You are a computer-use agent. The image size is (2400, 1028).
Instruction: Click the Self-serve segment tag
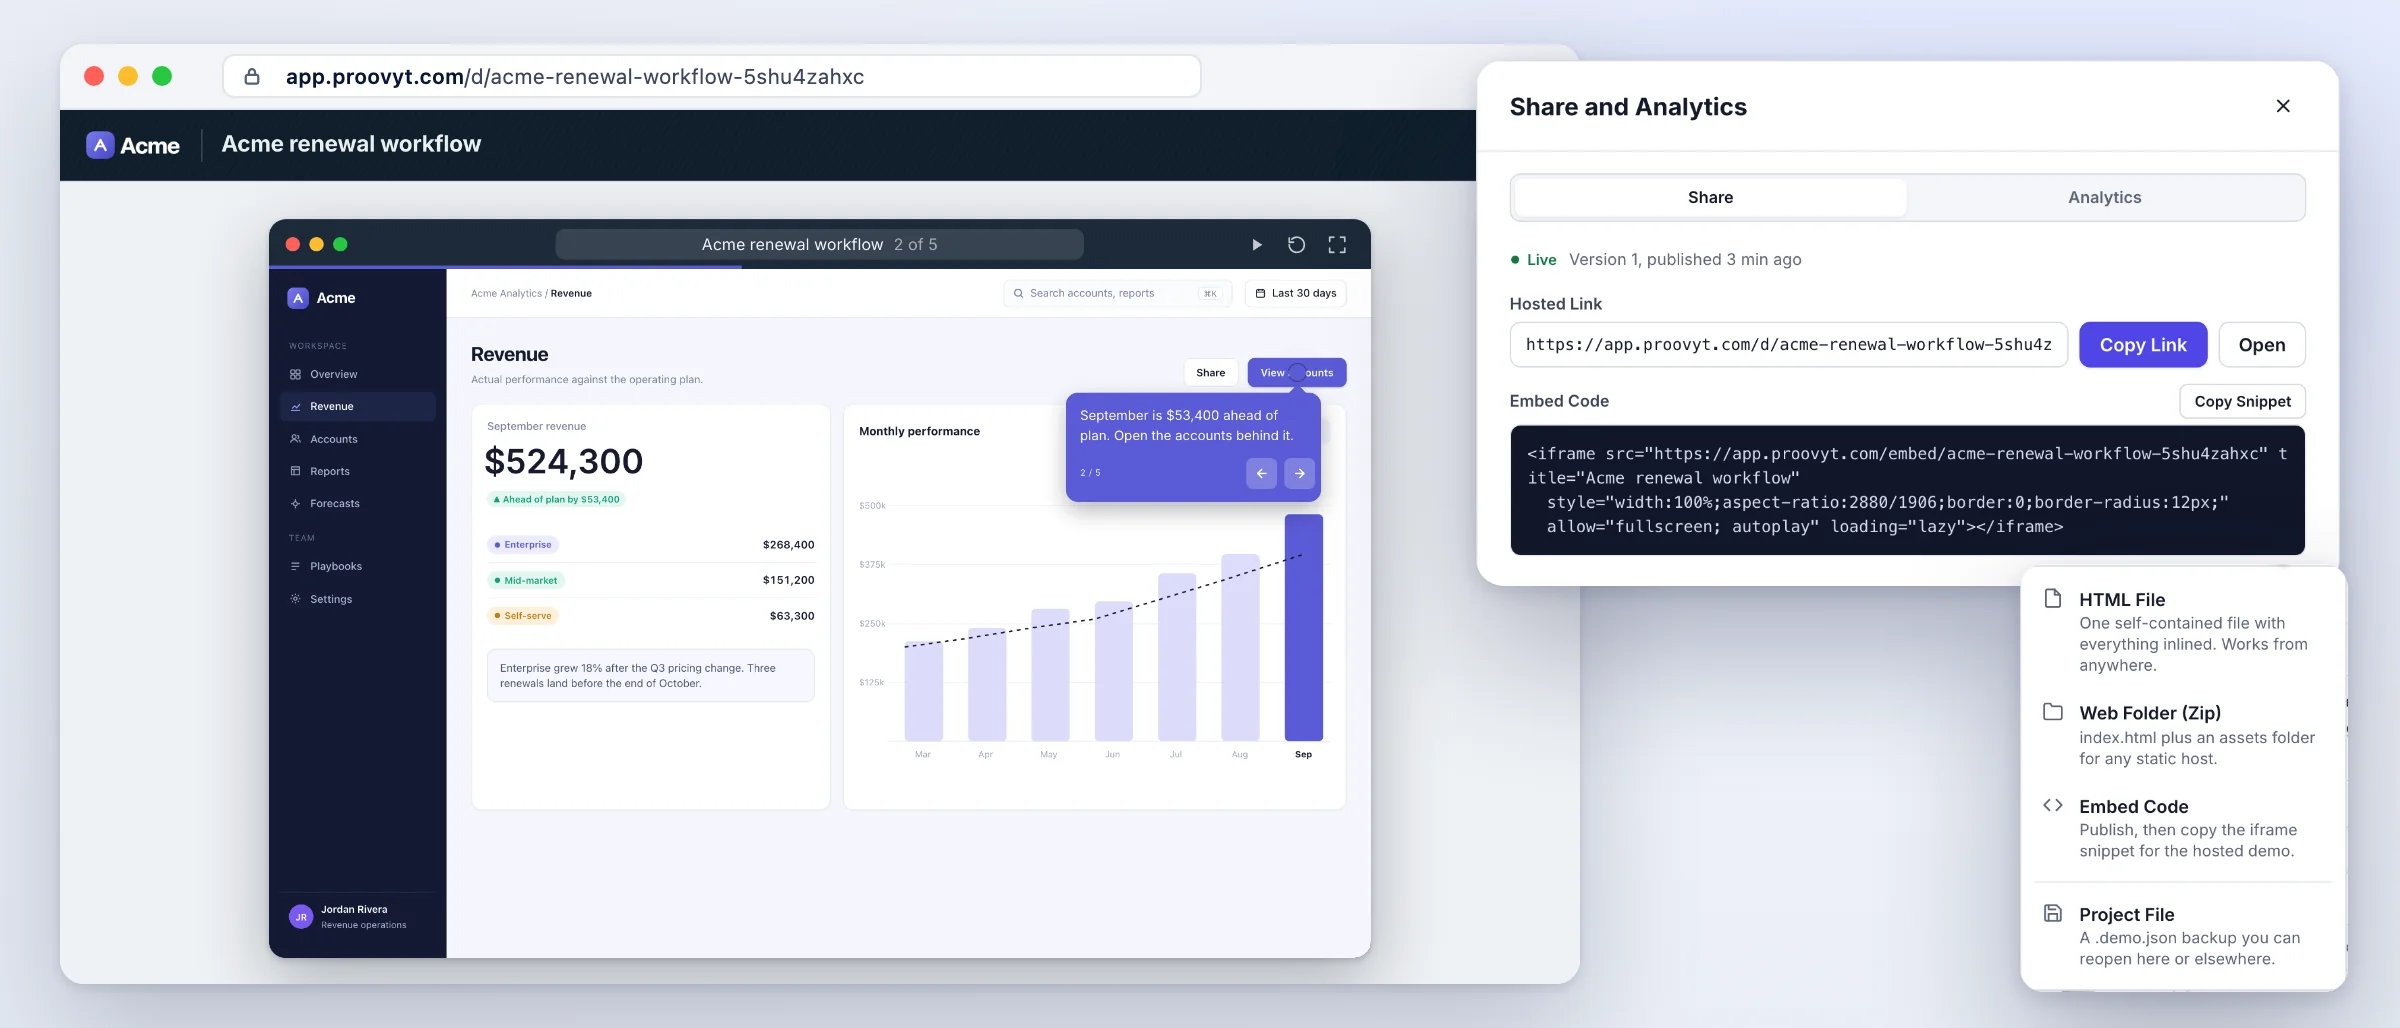click(522, 616)
